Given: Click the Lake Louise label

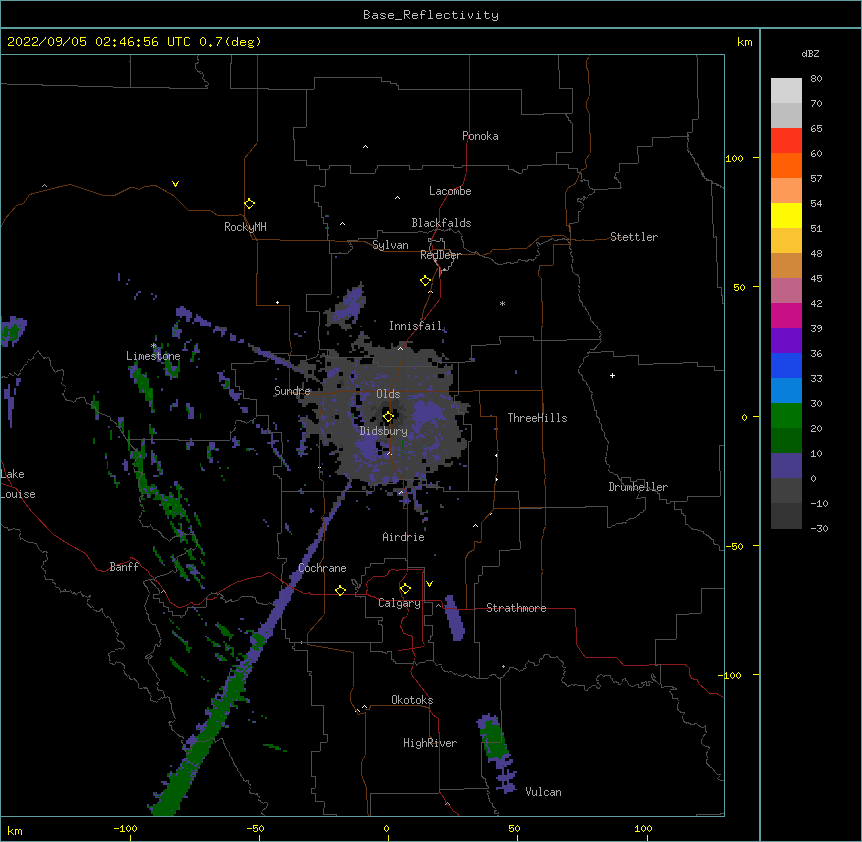Looking at the screenshot, I should point(16,484).
